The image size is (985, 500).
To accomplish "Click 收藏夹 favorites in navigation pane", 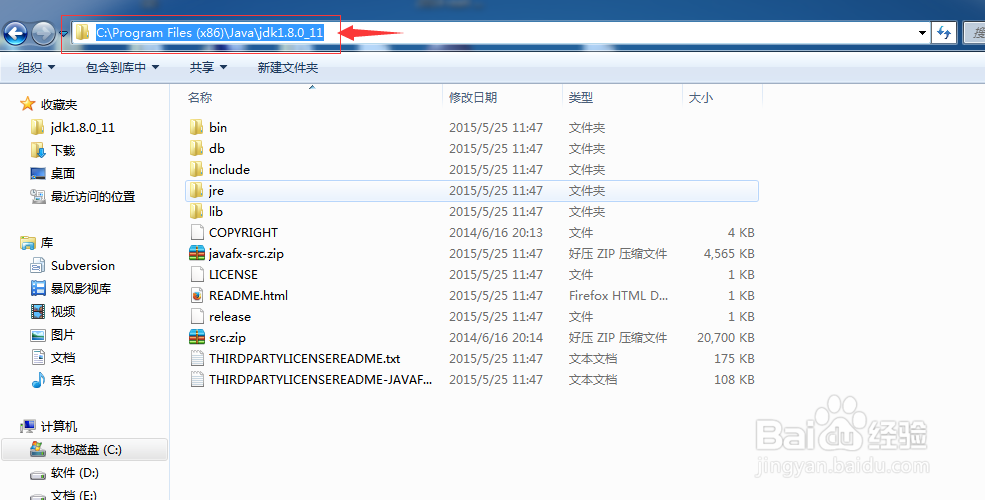I will [x=59, y=105].
